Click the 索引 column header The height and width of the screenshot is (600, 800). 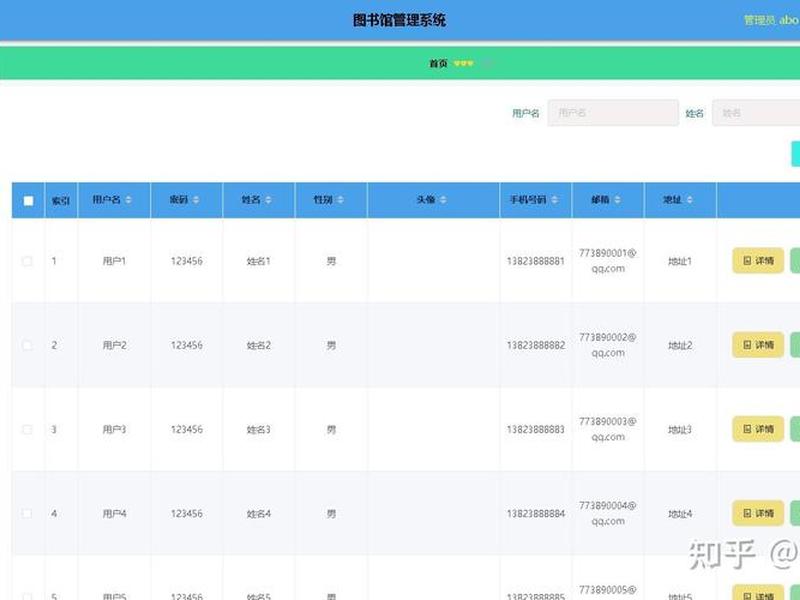click(60, 201)
